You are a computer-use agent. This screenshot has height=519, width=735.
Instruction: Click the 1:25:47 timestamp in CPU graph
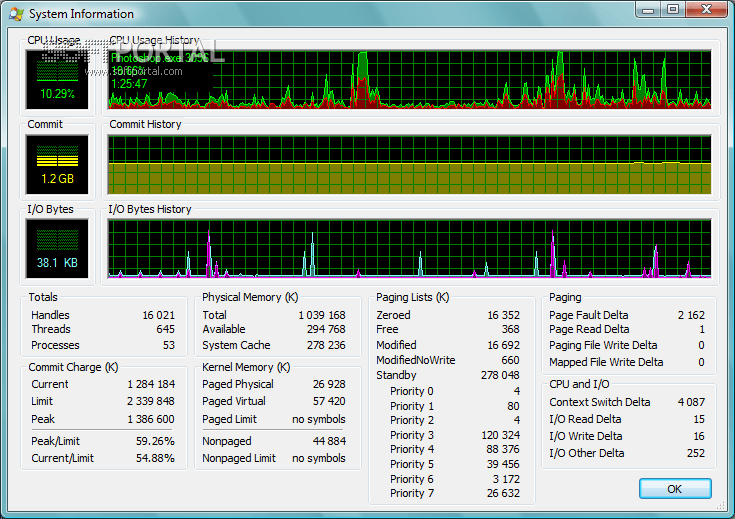pyautogui.click(x=129, y=84)
